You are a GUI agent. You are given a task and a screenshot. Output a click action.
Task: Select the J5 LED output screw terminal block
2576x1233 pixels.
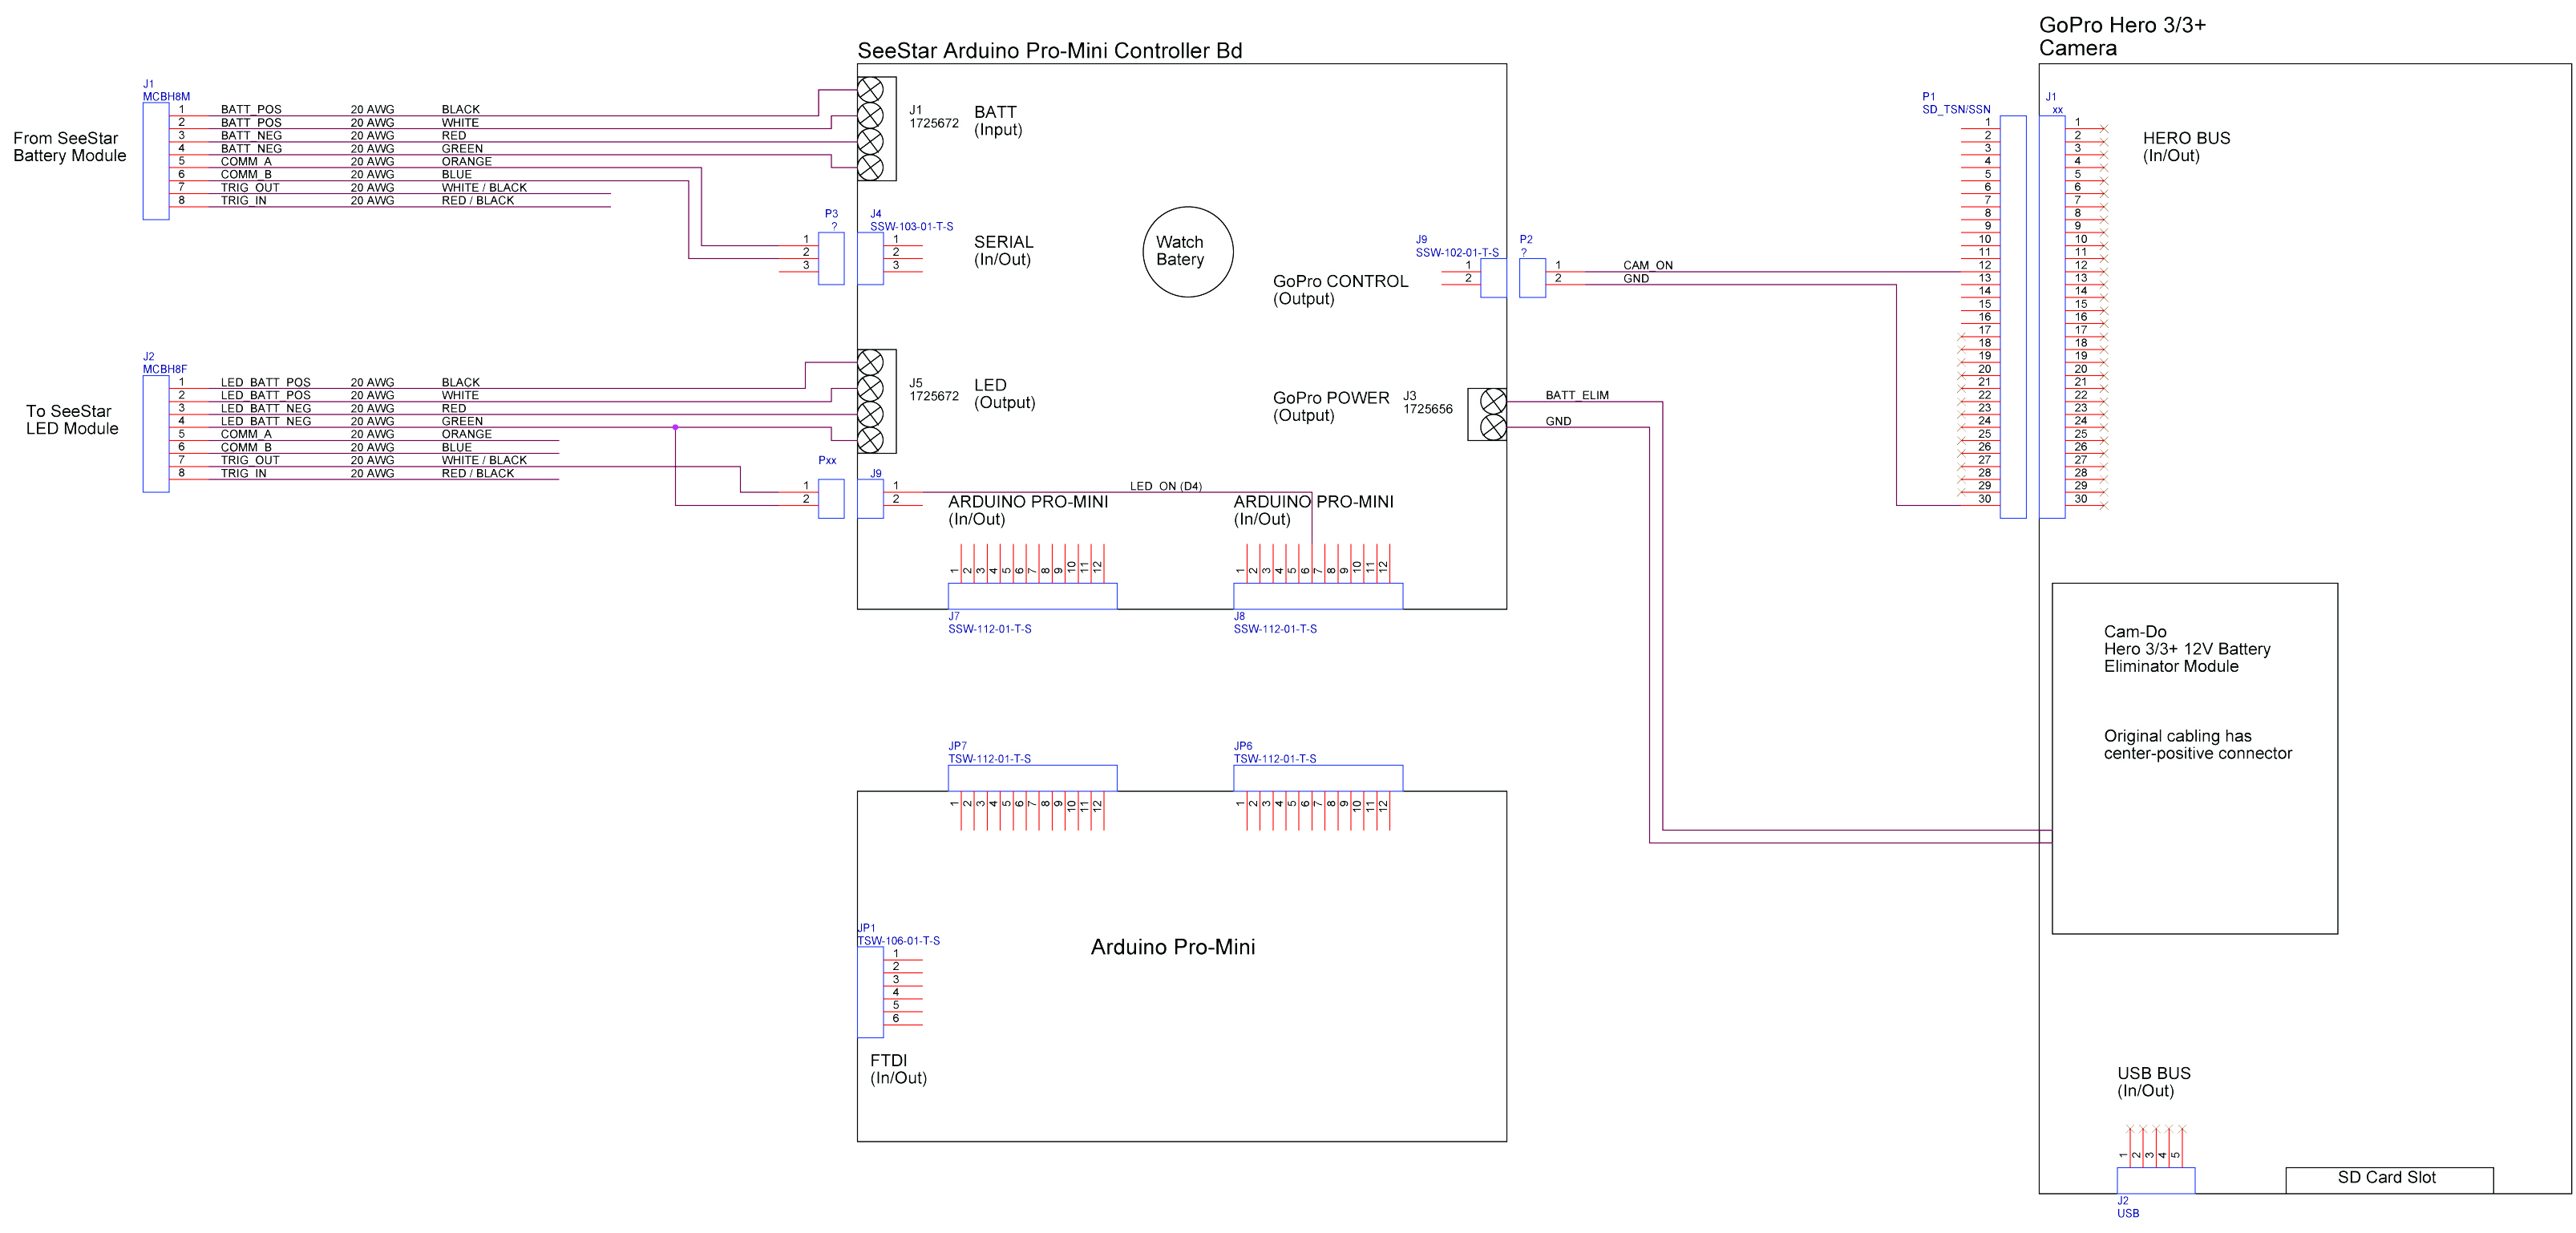pos(876,401)
